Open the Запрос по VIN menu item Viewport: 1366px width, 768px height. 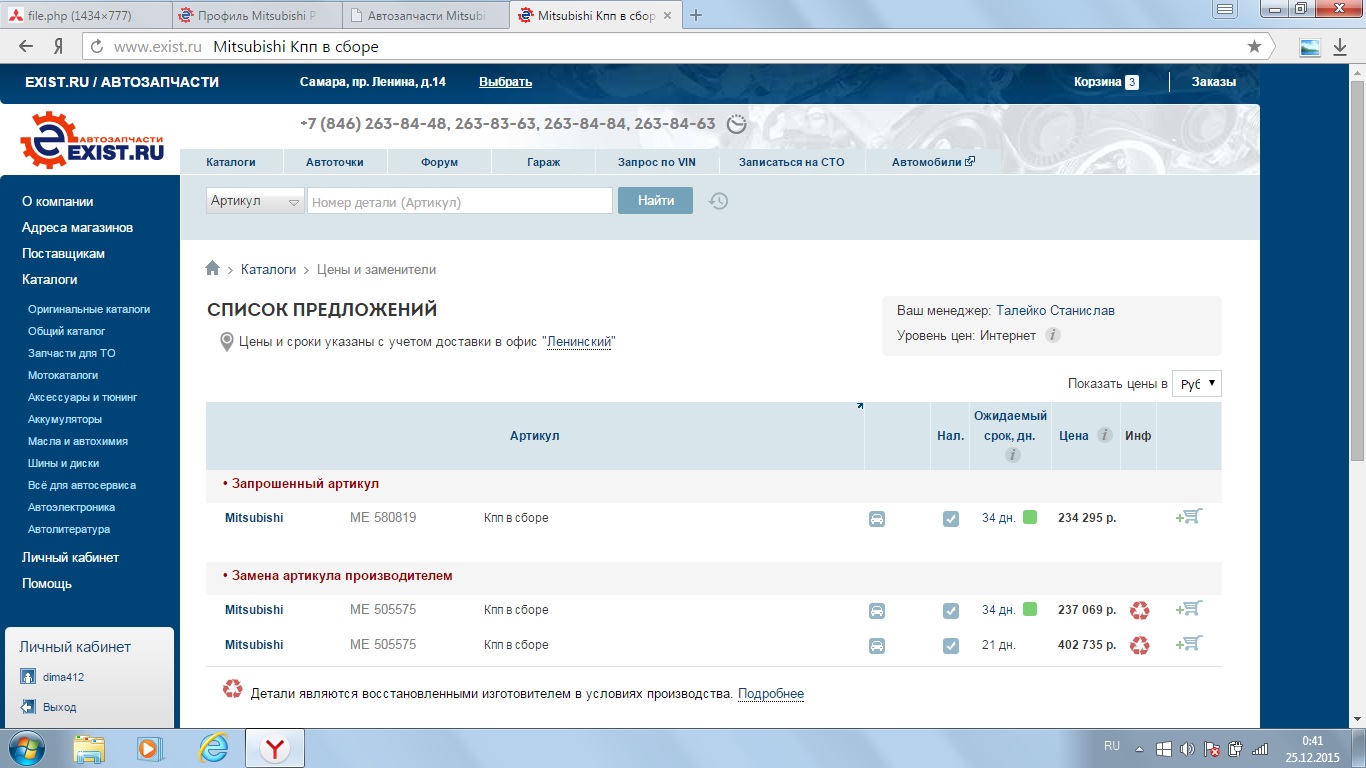(x=656, y=162)
